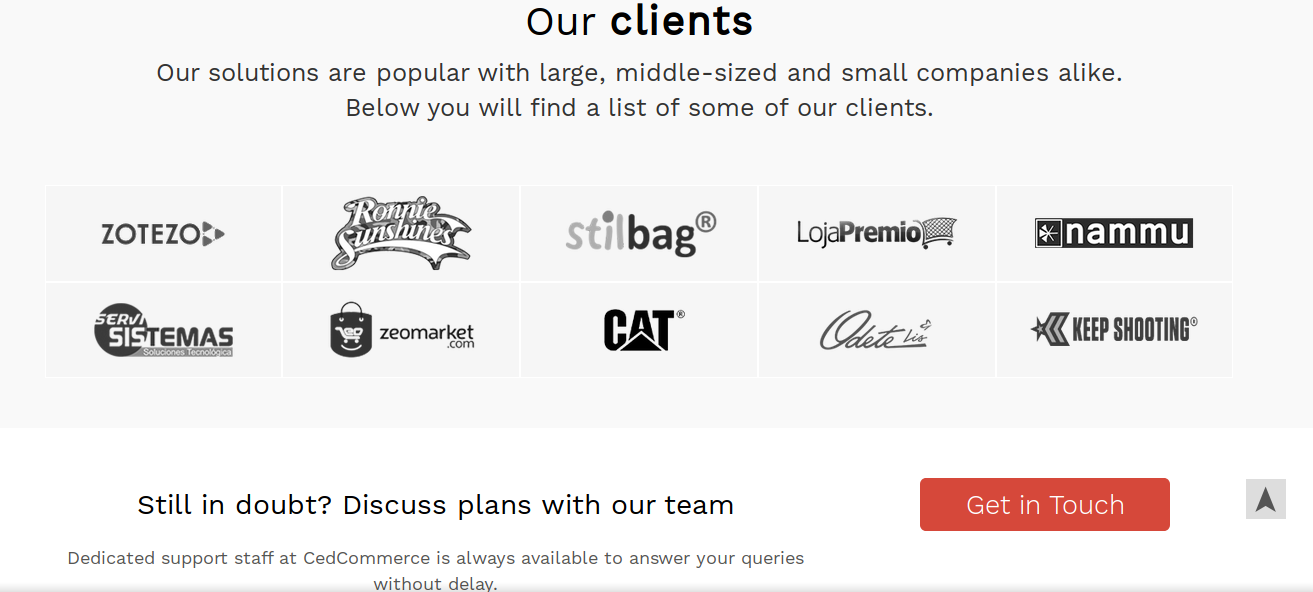Viewport: 1313px width, 592px height.
Task: Open the Ronnie Sunshines client logo
Action: (x=401, y=233)
